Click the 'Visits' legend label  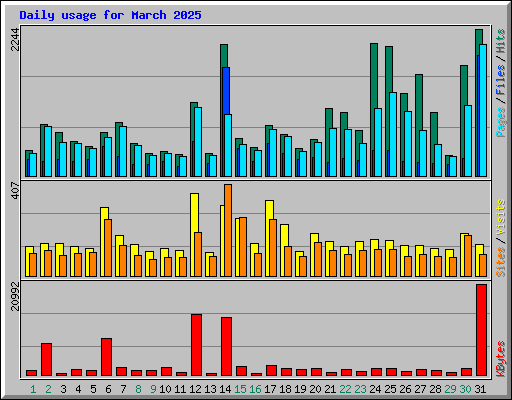coord(500,218)
